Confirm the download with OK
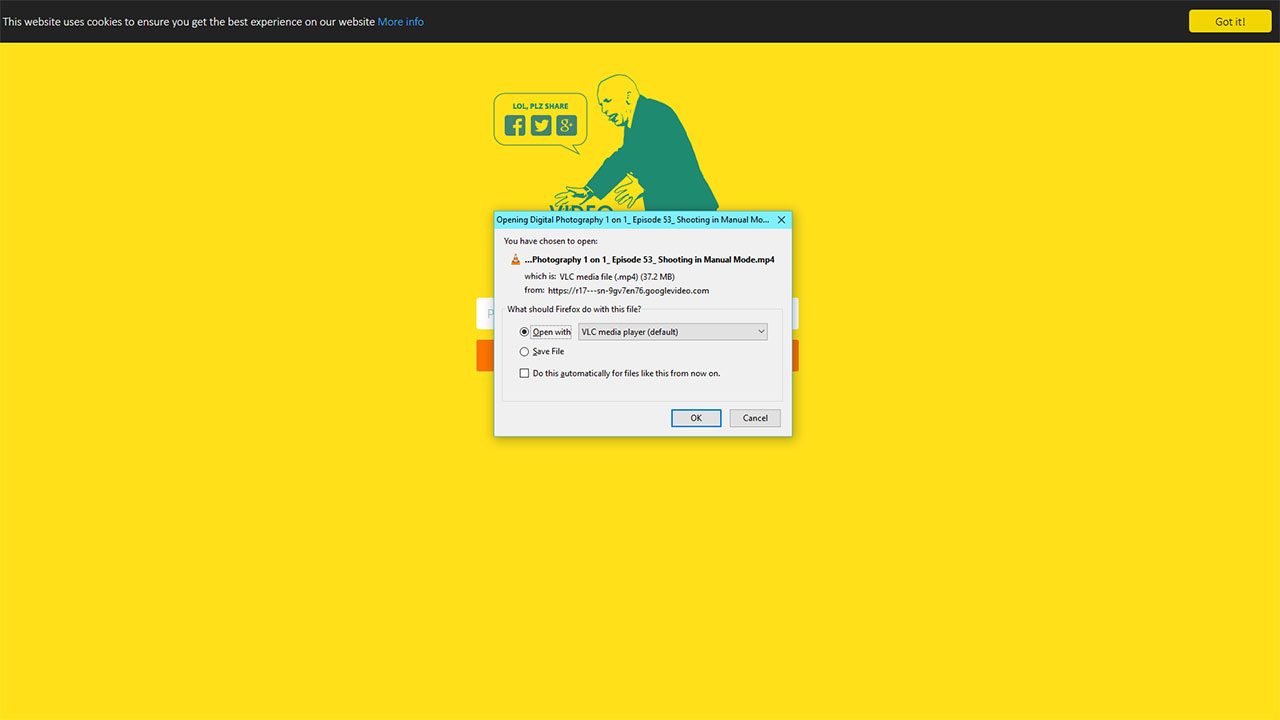This screenshot has height=720, width=1280. click(696, 418)
